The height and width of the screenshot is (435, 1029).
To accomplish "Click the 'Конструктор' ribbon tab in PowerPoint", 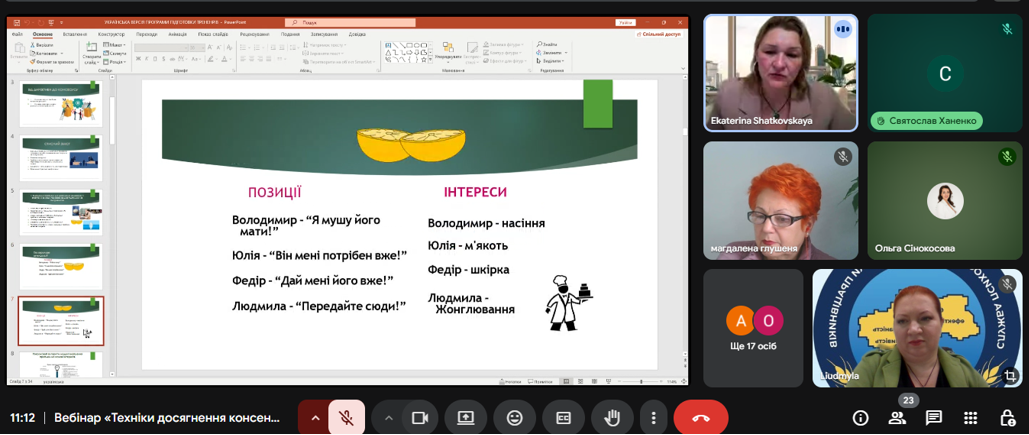I will [x=112, y=34].
